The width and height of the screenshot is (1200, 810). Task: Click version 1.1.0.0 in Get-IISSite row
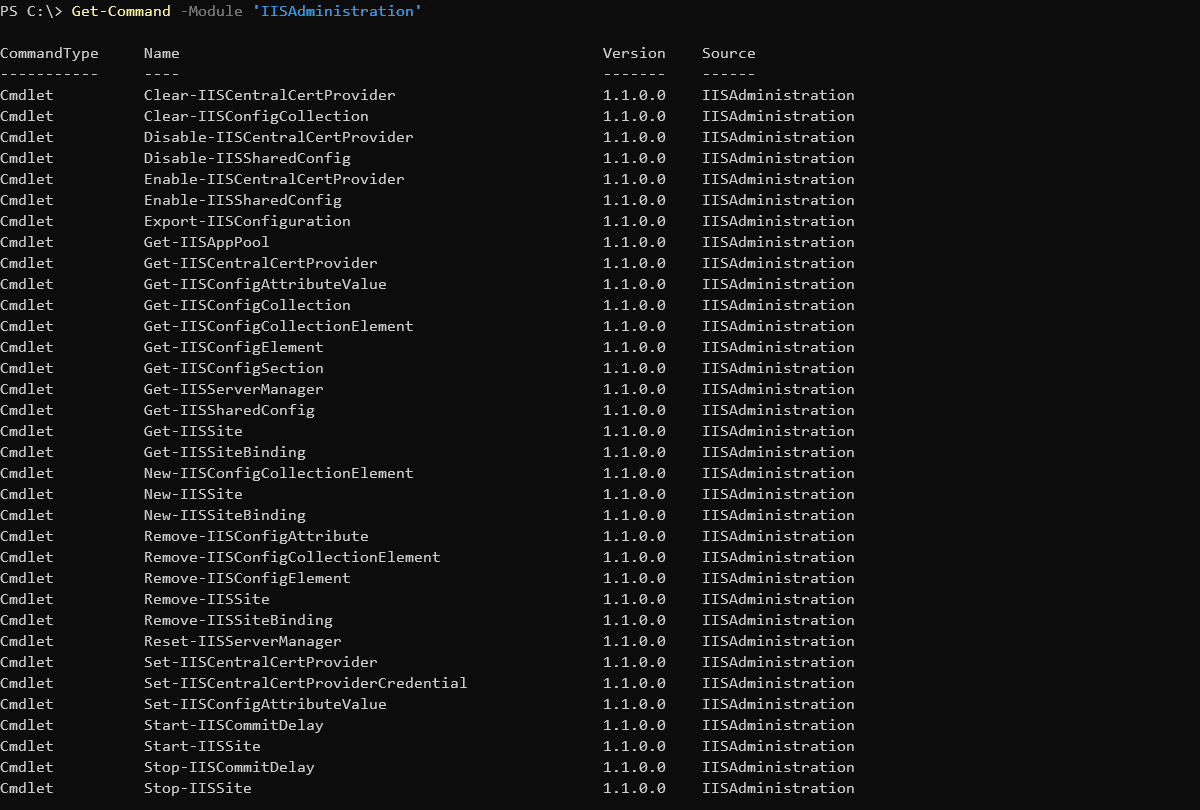(634, 431)
